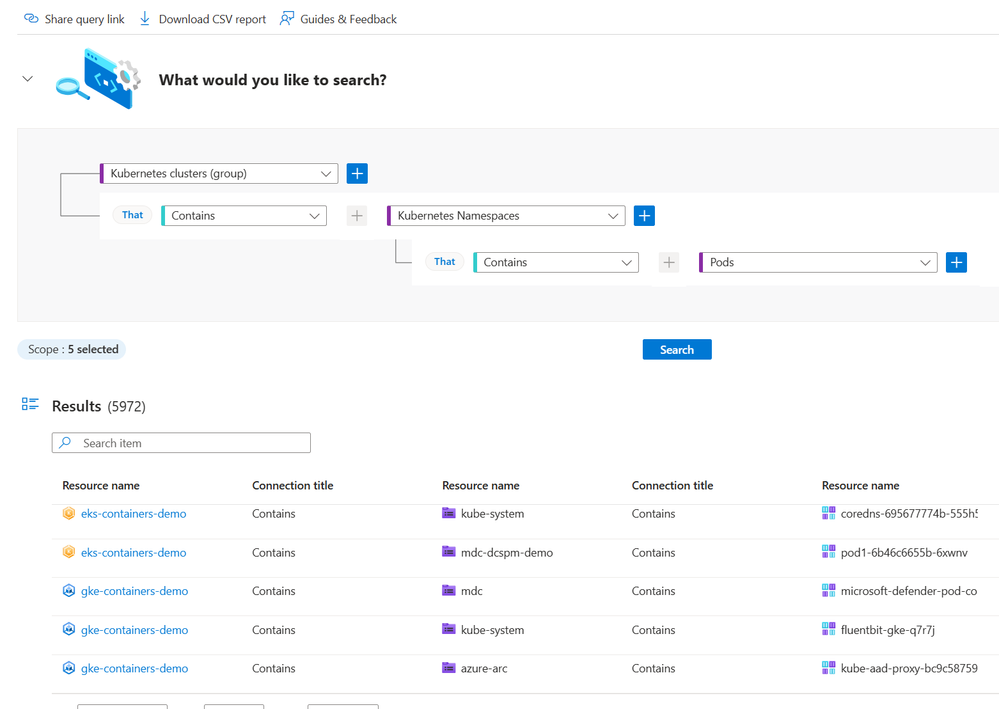Open gke-containers-demo link in azure-arc row
Image resolution: width=999 pixels, height=709 pixels.
[134, 668]
